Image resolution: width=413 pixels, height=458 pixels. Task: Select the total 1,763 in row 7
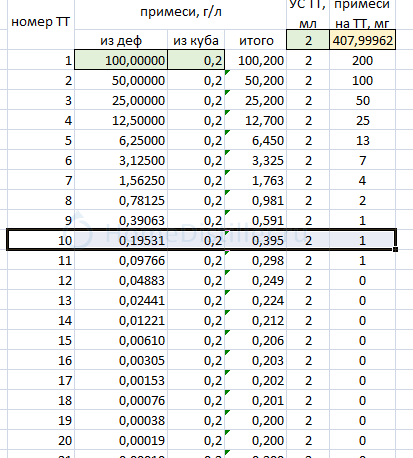(x=256, y=180)
